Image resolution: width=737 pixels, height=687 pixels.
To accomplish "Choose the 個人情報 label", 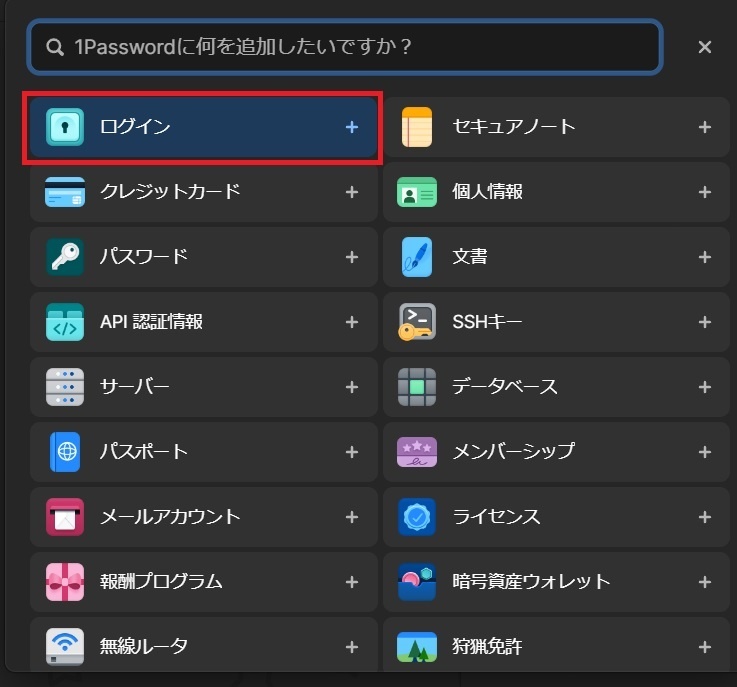I will click(487, 192).
